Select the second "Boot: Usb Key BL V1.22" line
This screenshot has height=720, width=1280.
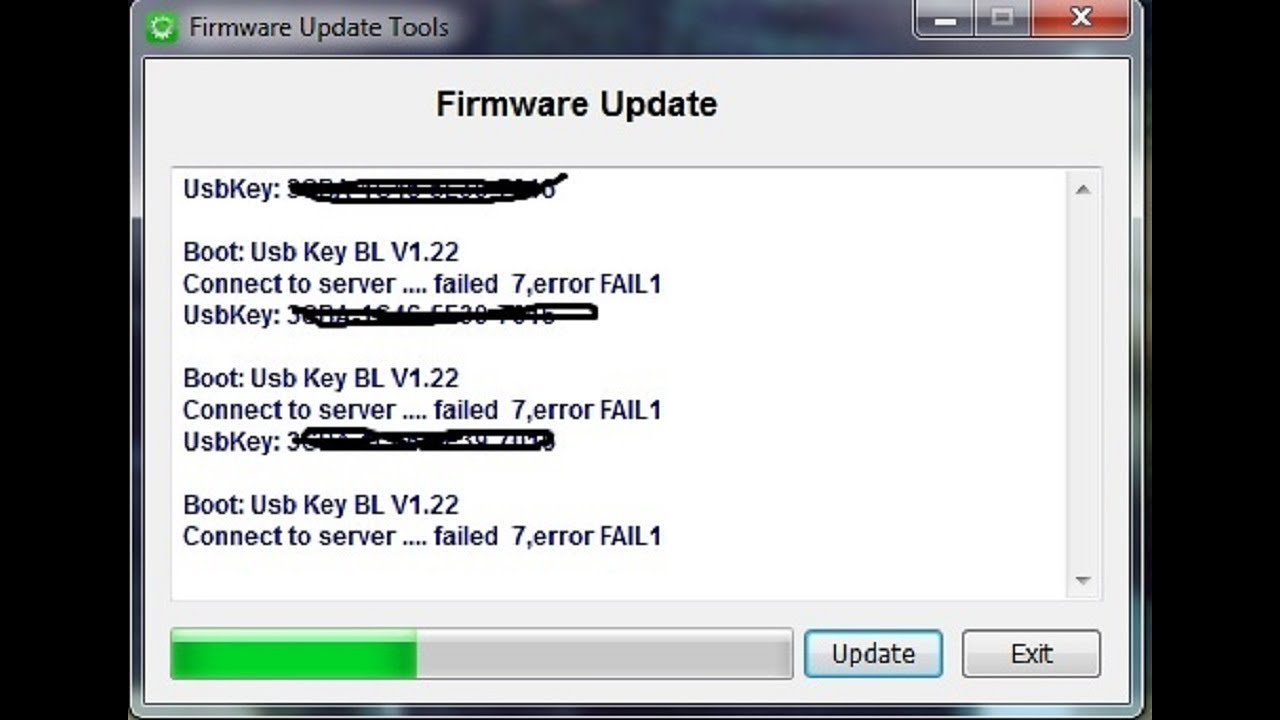pos(320,378)
